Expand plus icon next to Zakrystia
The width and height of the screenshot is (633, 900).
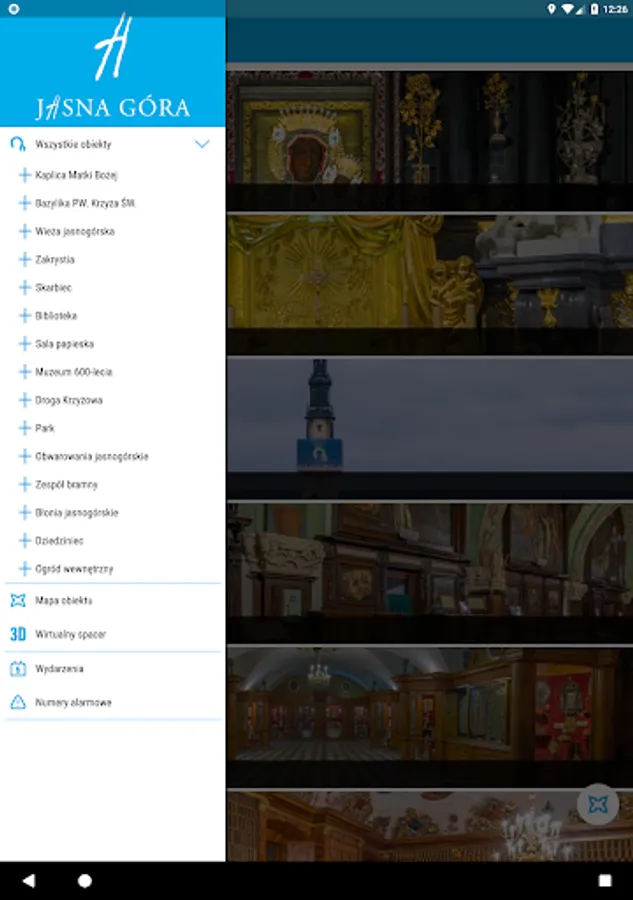[25, 259]
